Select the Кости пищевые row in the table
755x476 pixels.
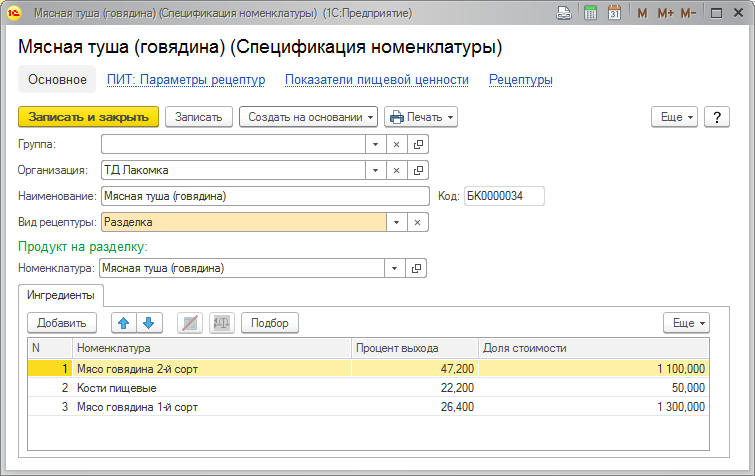point(210,387)
